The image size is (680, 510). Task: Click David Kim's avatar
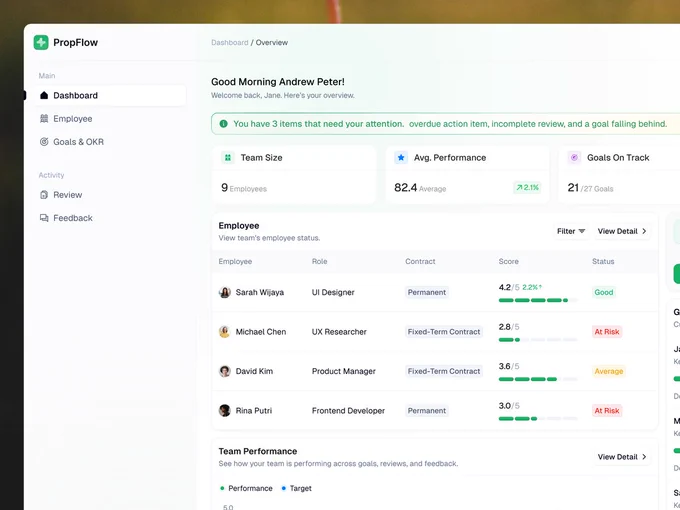coord(225,371)
